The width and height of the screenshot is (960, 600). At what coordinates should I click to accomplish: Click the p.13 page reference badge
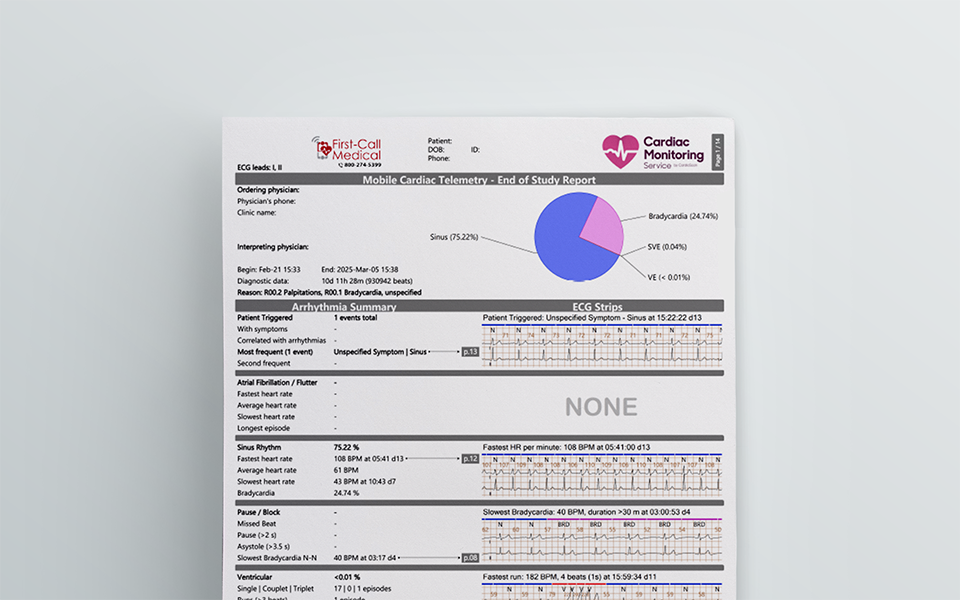pyautogui.click(x=470, y=351)
